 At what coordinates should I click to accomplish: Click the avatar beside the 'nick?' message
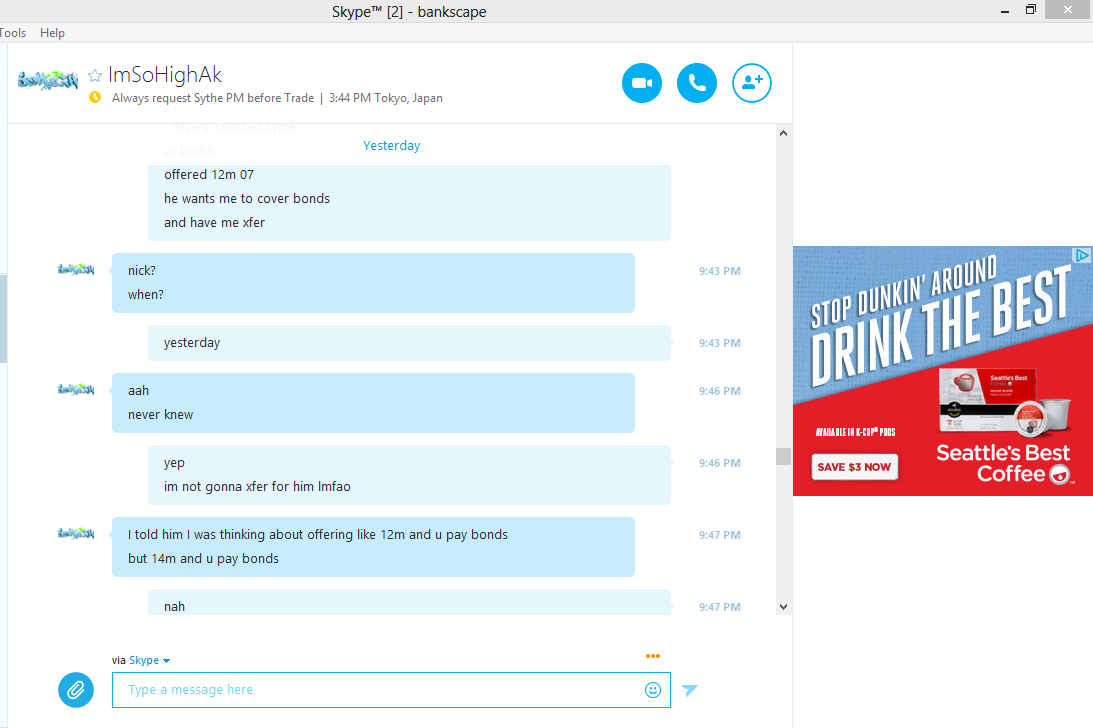(x=76, y=269)
